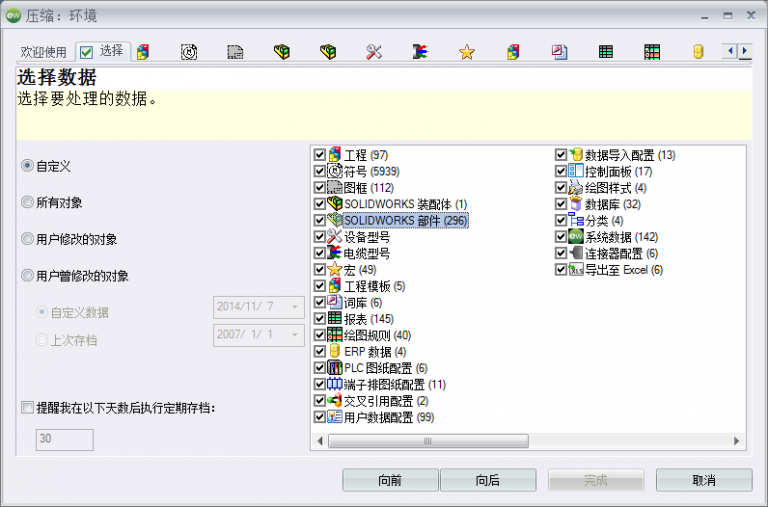Select the 用户曾修改的对象 radio option
768x507 pixels.
tap(27, 275)
